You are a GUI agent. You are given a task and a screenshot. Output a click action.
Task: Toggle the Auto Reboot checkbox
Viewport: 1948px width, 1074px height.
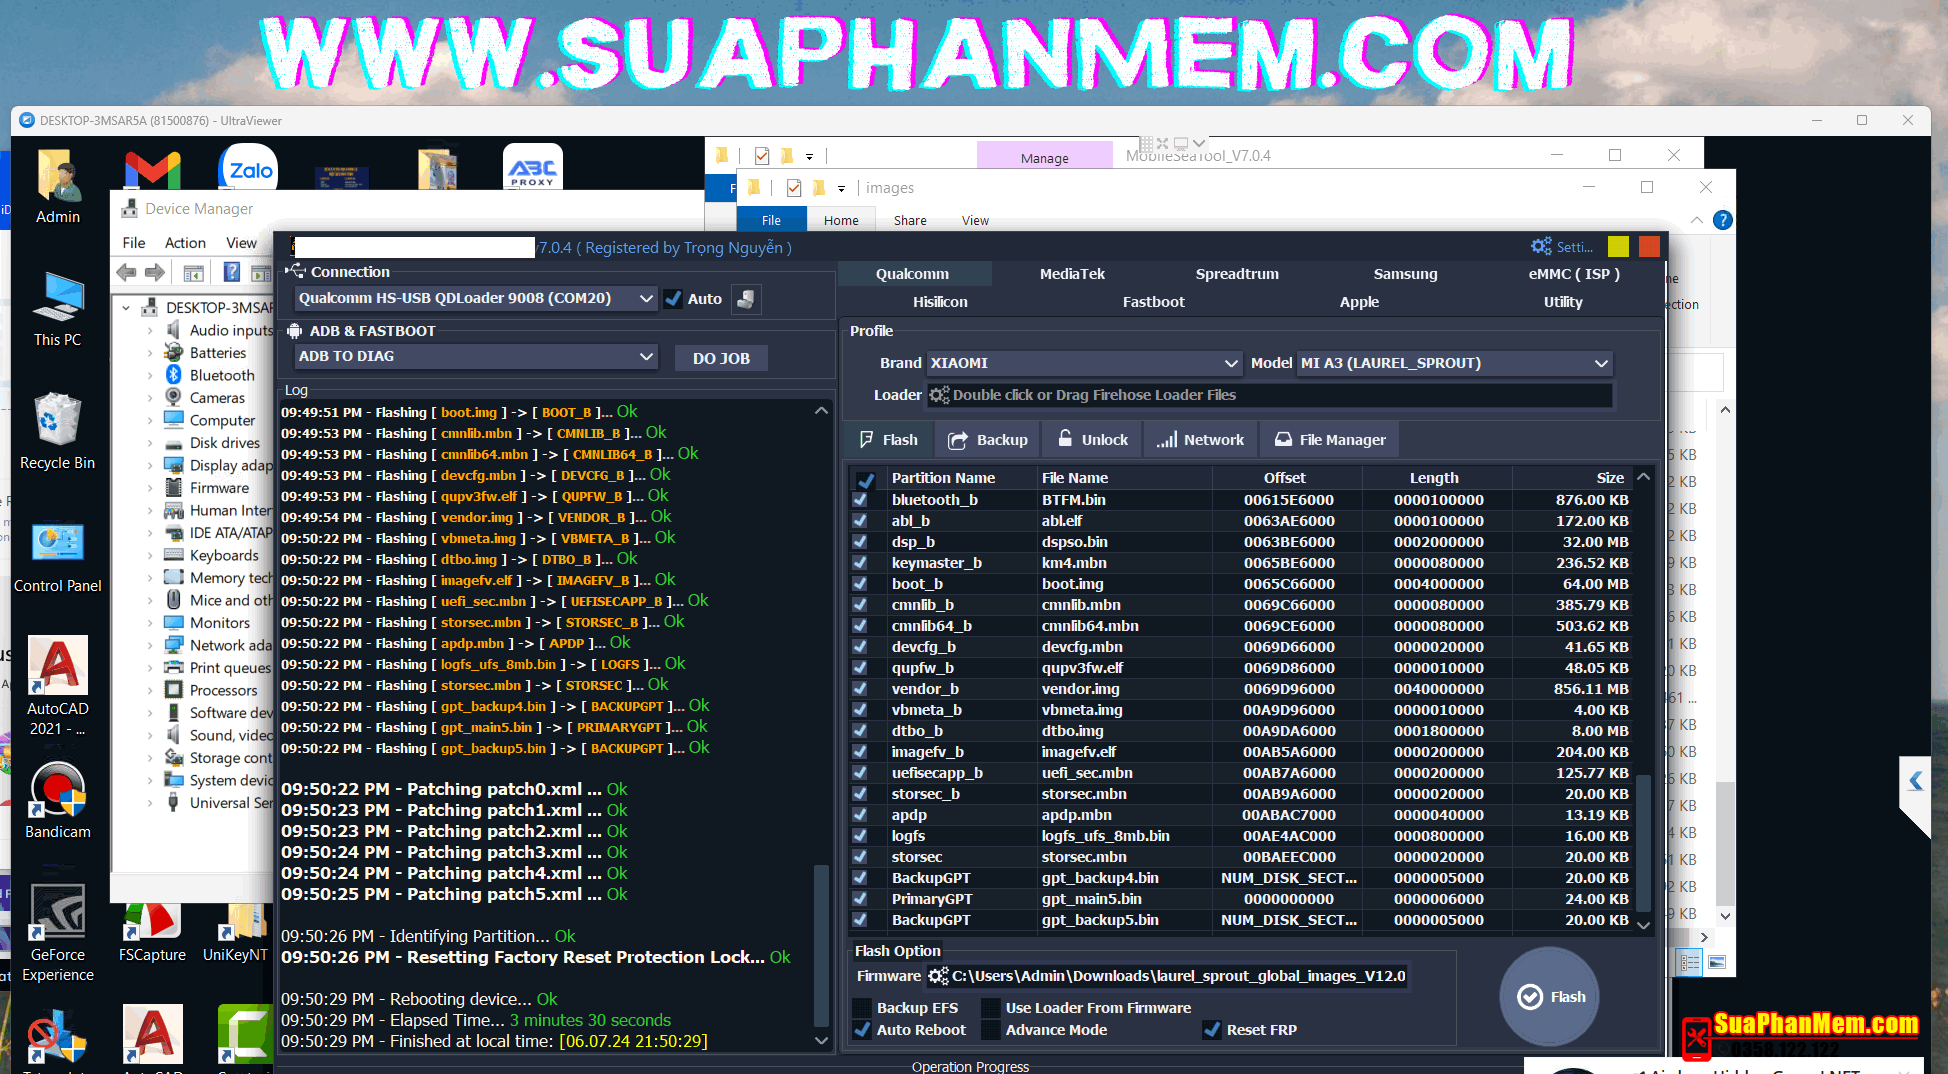[x=862, y=1030]
